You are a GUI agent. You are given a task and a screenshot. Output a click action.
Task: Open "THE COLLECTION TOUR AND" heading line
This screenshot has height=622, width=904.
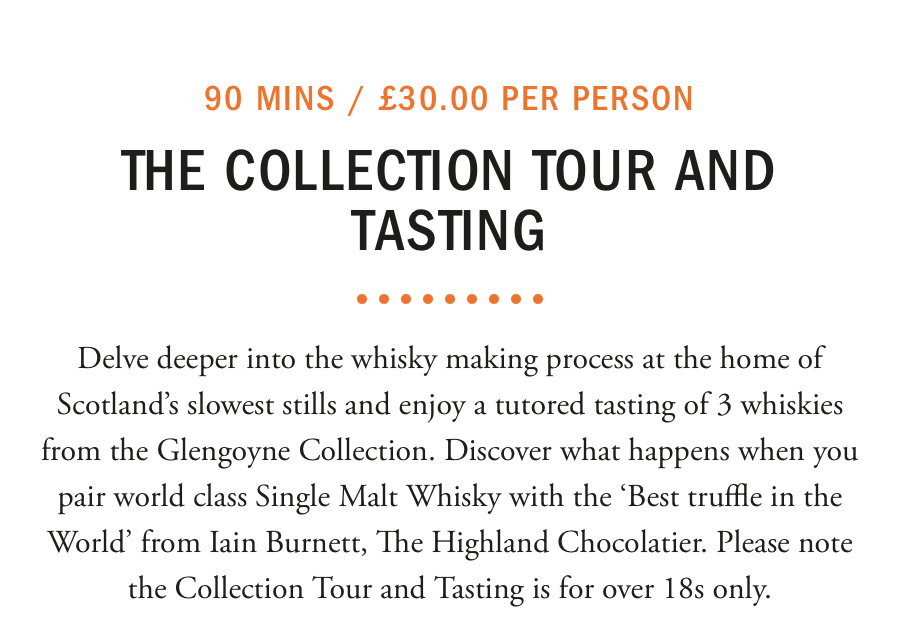(x=447, y=169)
